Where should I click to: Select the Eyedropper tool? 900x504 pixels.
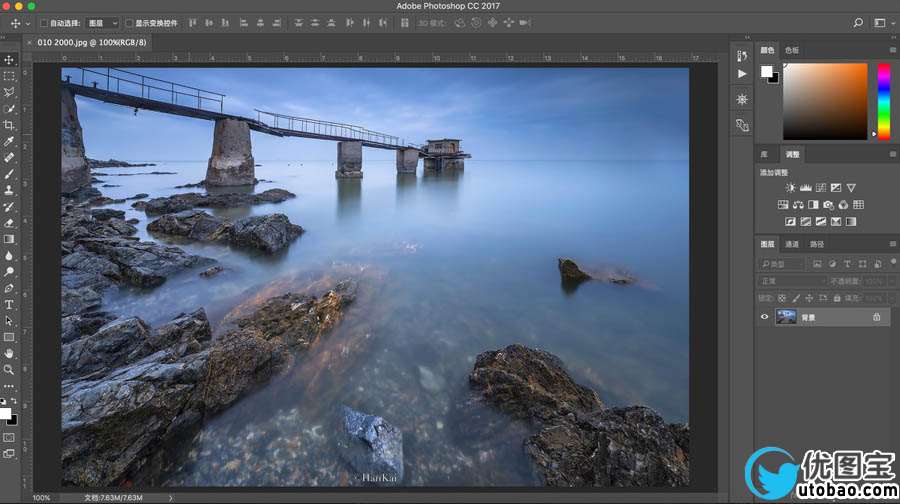[9, 141]
